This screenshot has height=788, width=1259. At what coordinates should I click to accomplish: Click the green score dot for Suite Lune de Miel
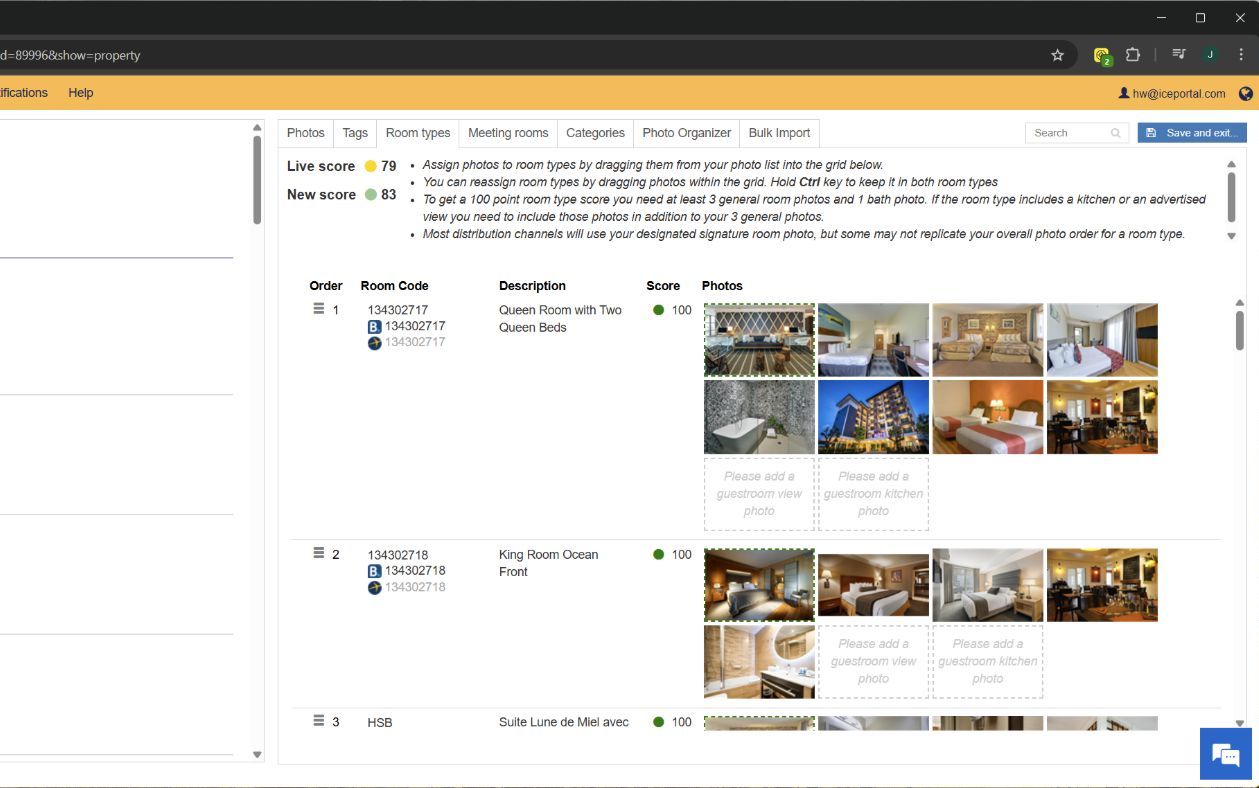[658, 722]
